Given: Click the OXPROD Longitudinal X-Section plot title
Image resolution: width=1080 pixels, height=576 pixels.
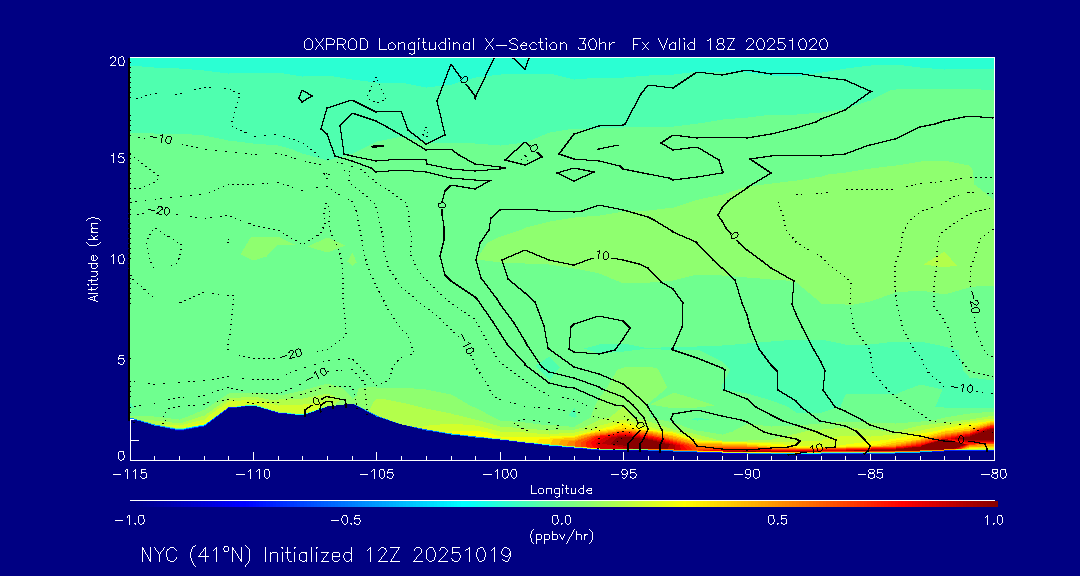Looking at the screenshot, I should [x=565, y=45].
